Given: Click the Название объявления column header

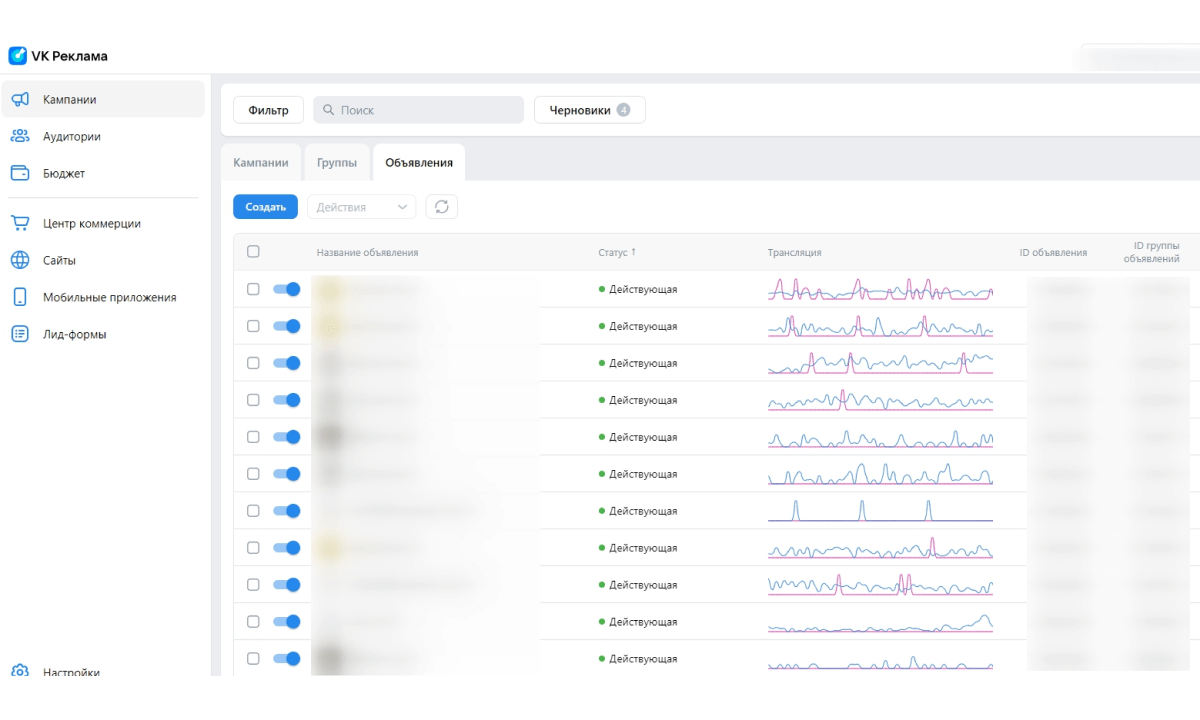Looking at the screenshot, I should [367, 253].
